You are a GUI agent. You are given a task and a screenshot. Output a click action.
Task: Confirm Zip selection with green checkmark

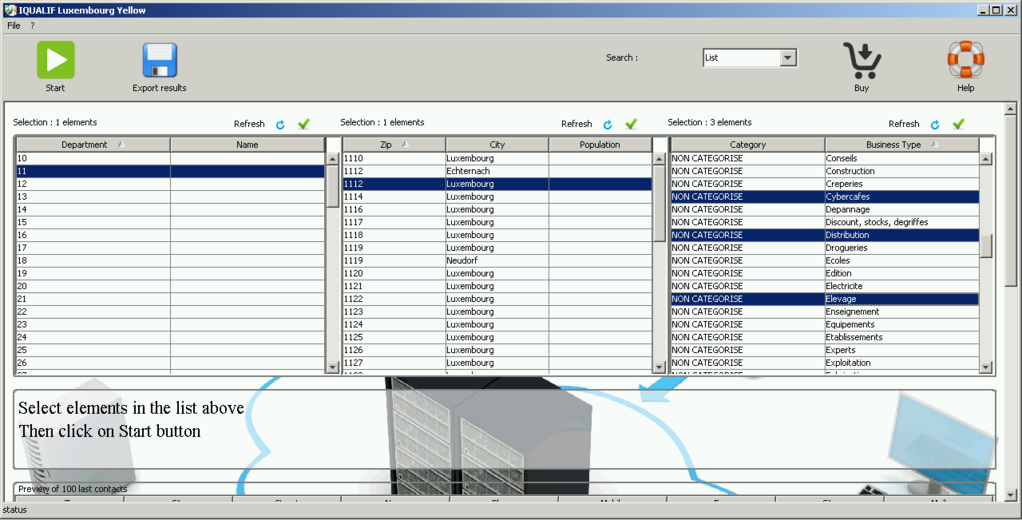[x=631, y=124]
